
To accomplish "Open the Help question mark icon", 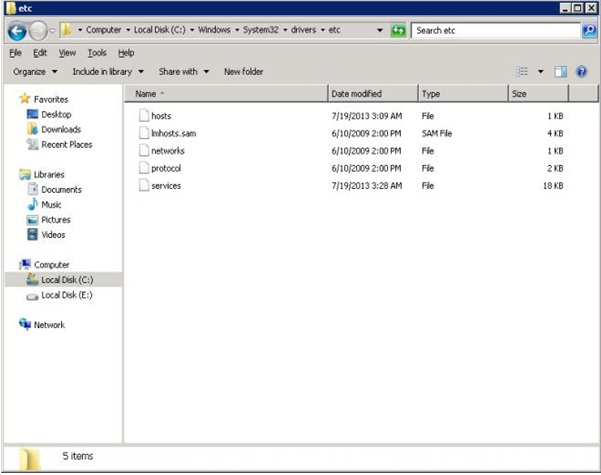I will point(581,72).
